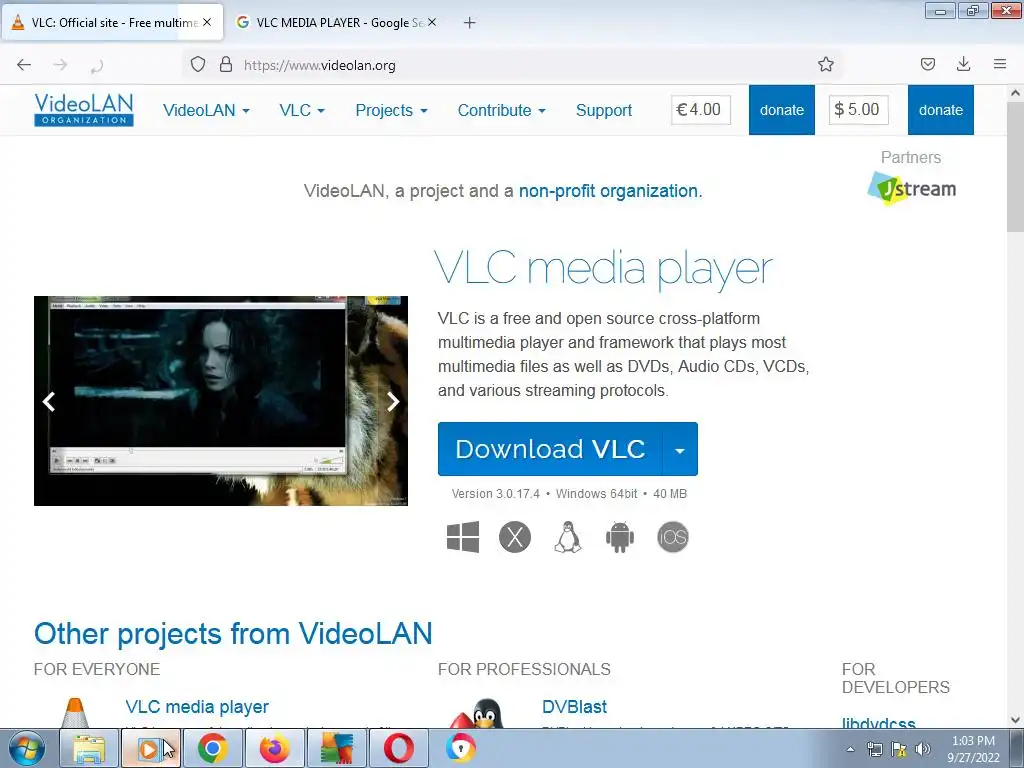The height and width of the screenshot is (768, 1024).
Task: Click the 'Version 3.0.17.4' text
Action: tap(496, 494)
